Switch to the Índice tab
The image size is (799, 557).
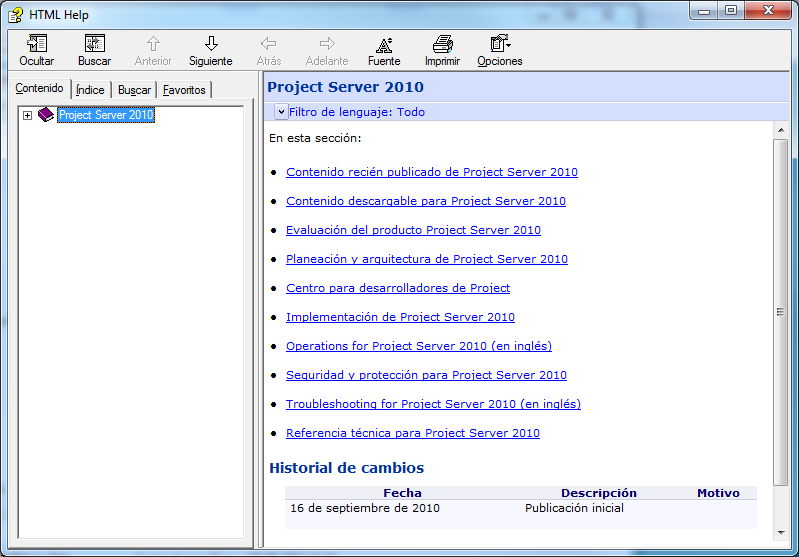90,90
